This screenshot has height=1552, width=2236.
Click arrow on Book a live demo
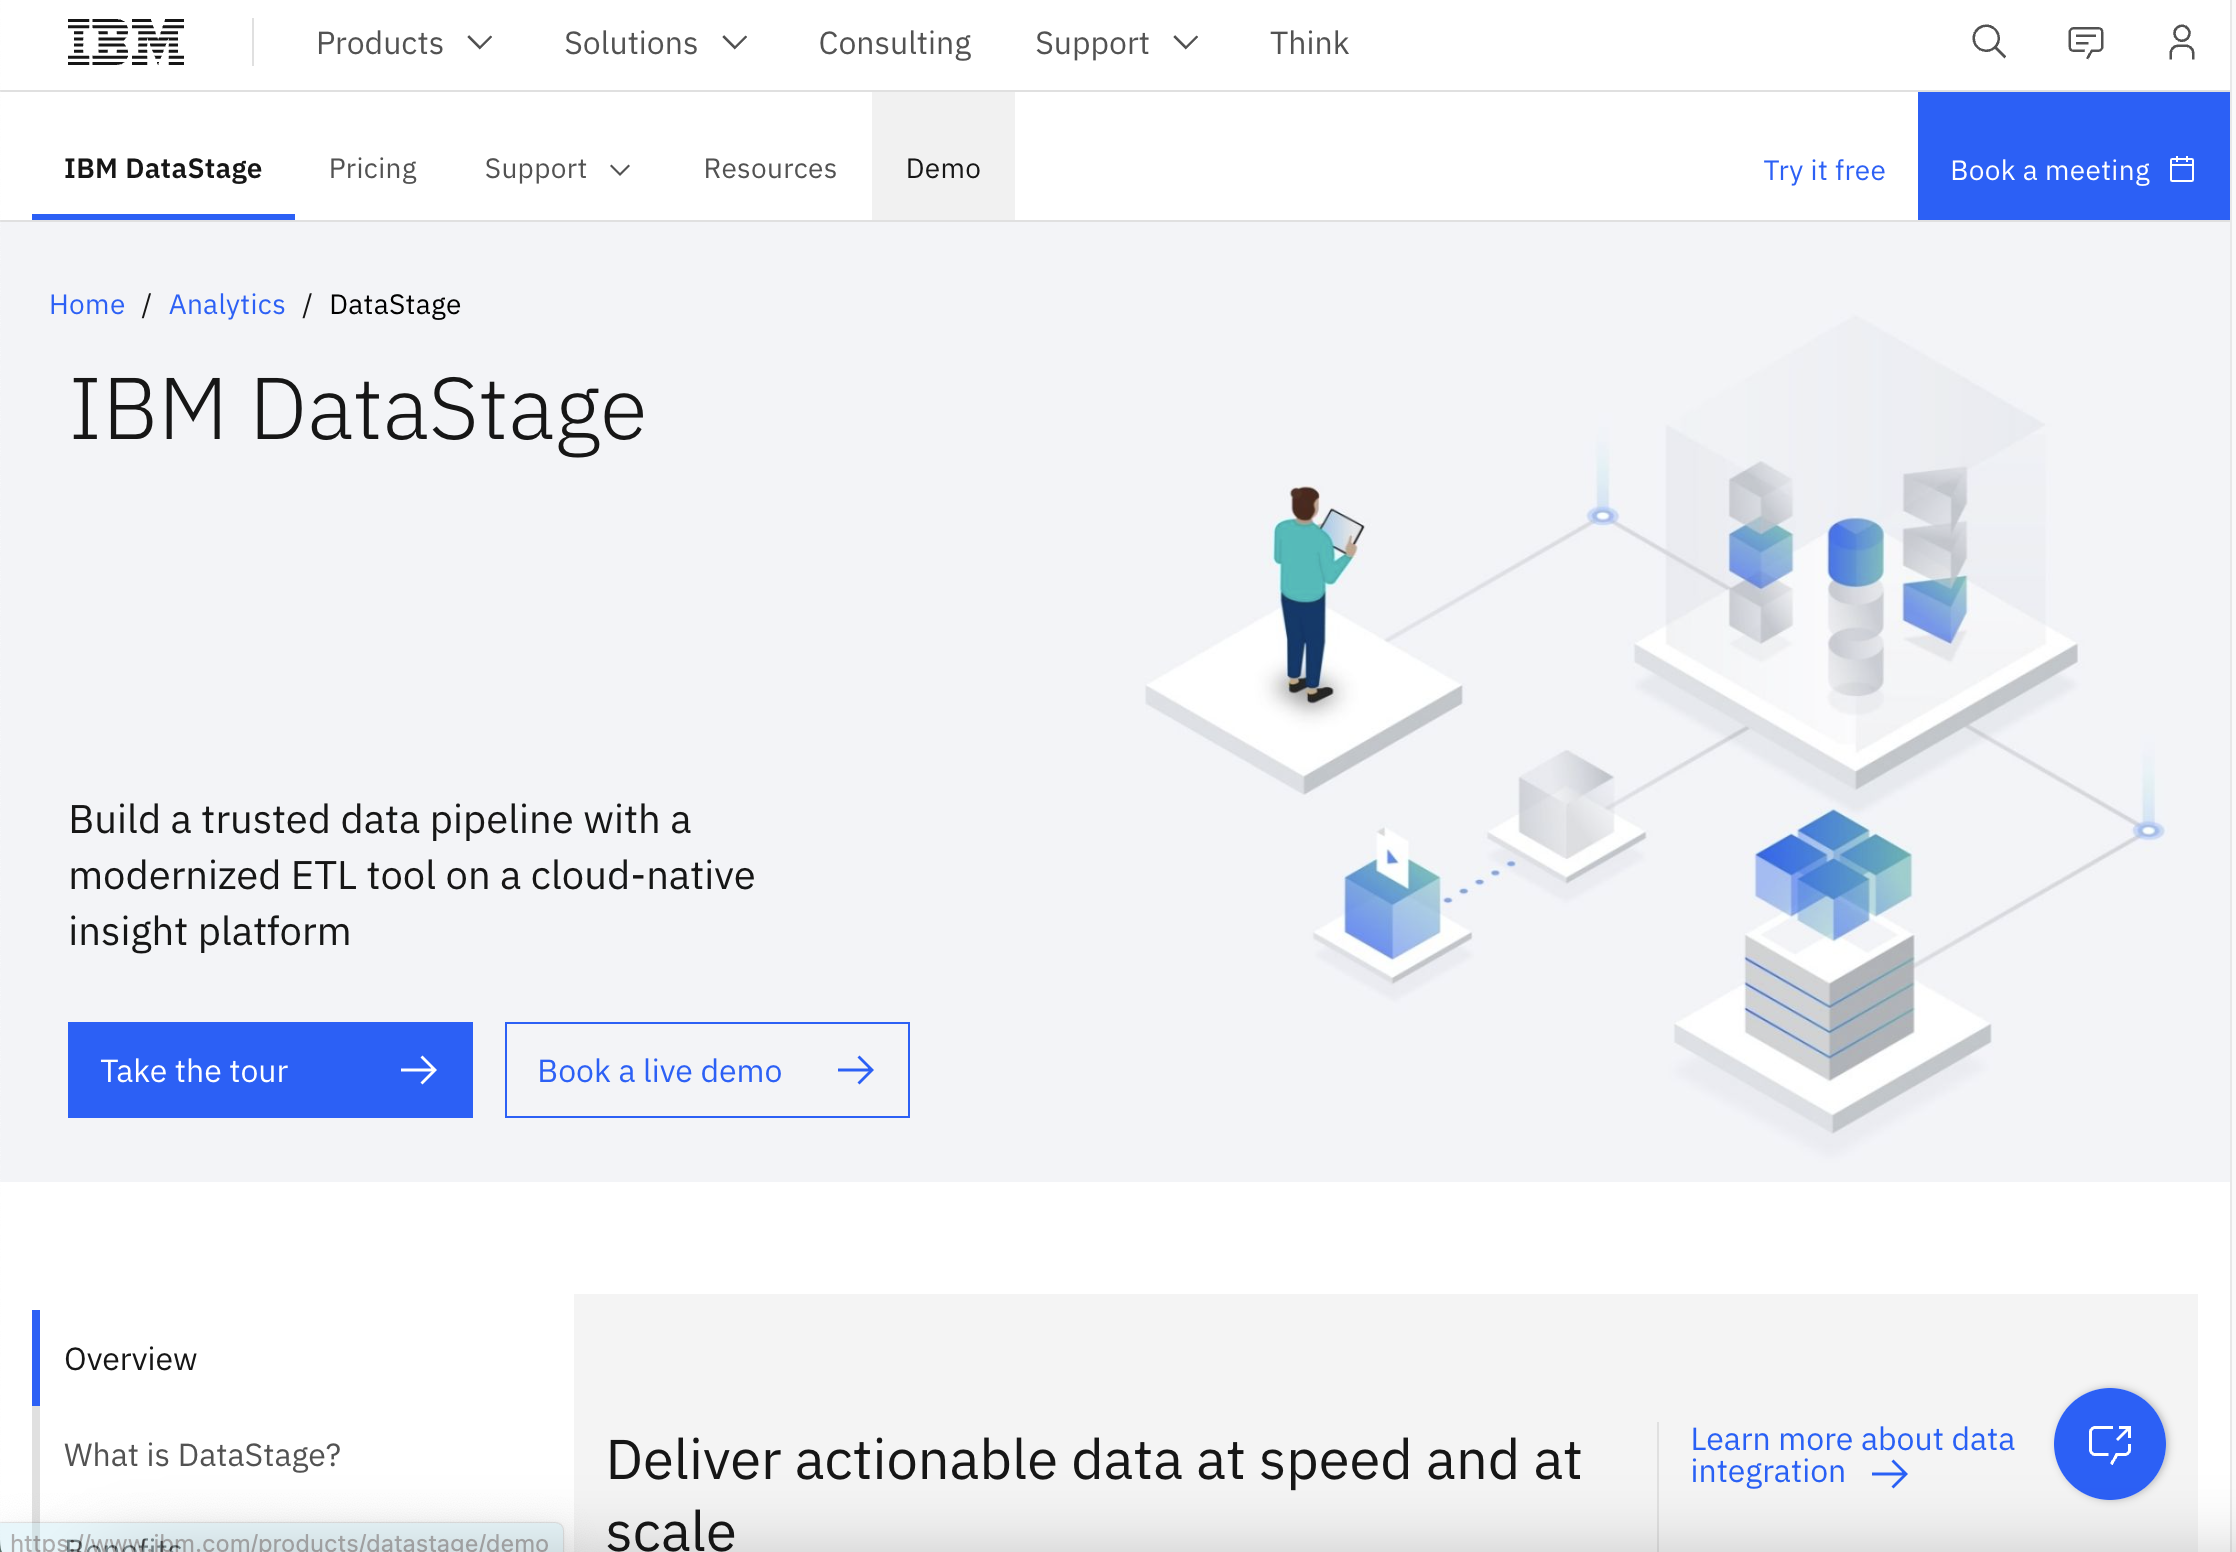coord(856,1070)
